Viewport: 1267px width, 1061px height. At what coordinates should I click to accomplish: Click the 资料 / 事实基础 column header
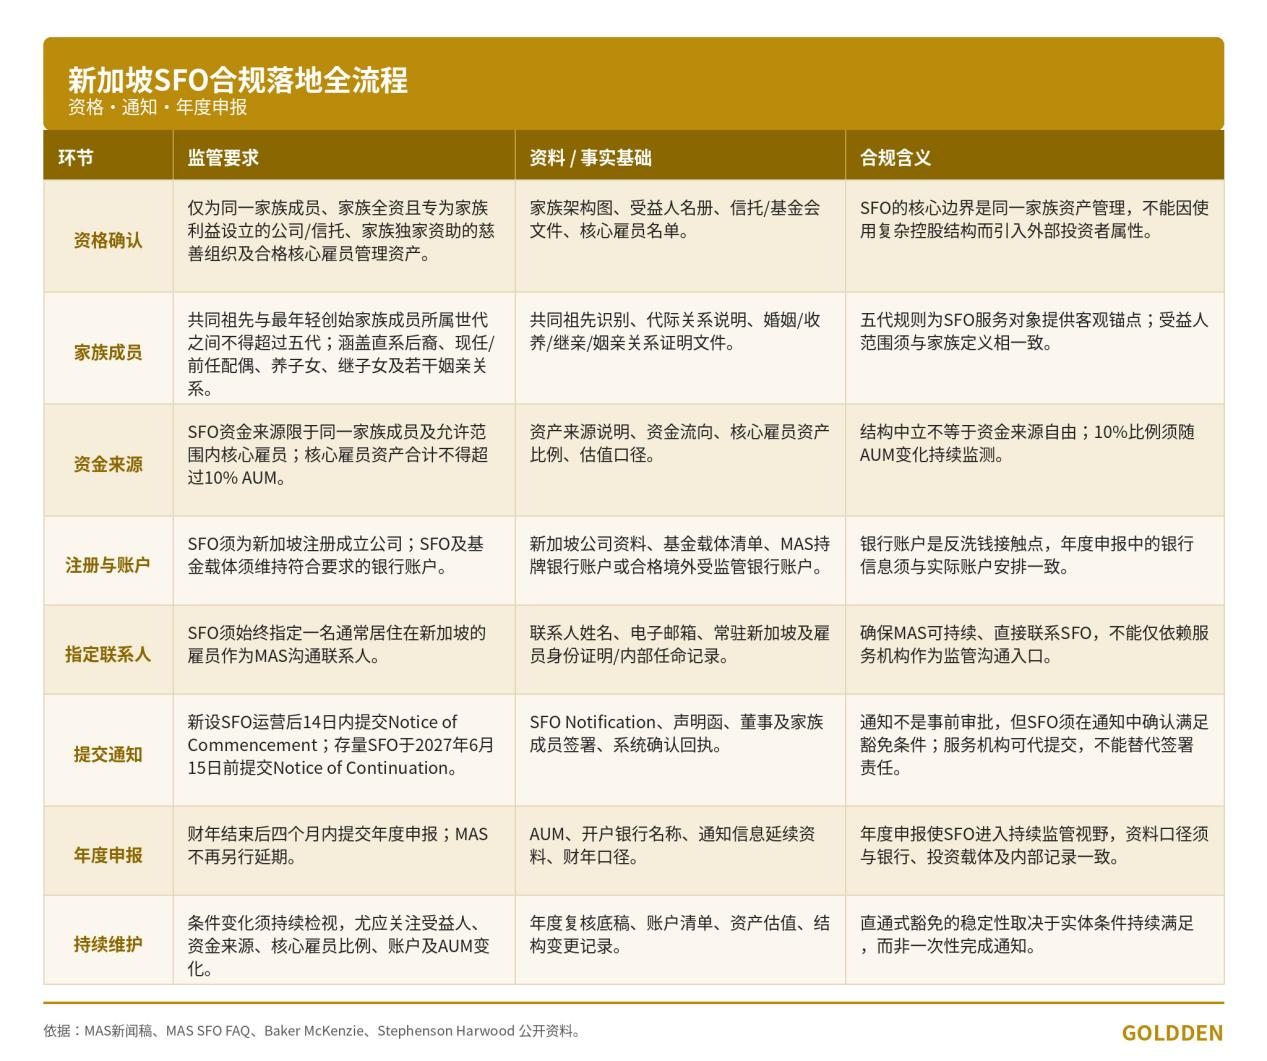click(x=590, y=157)
